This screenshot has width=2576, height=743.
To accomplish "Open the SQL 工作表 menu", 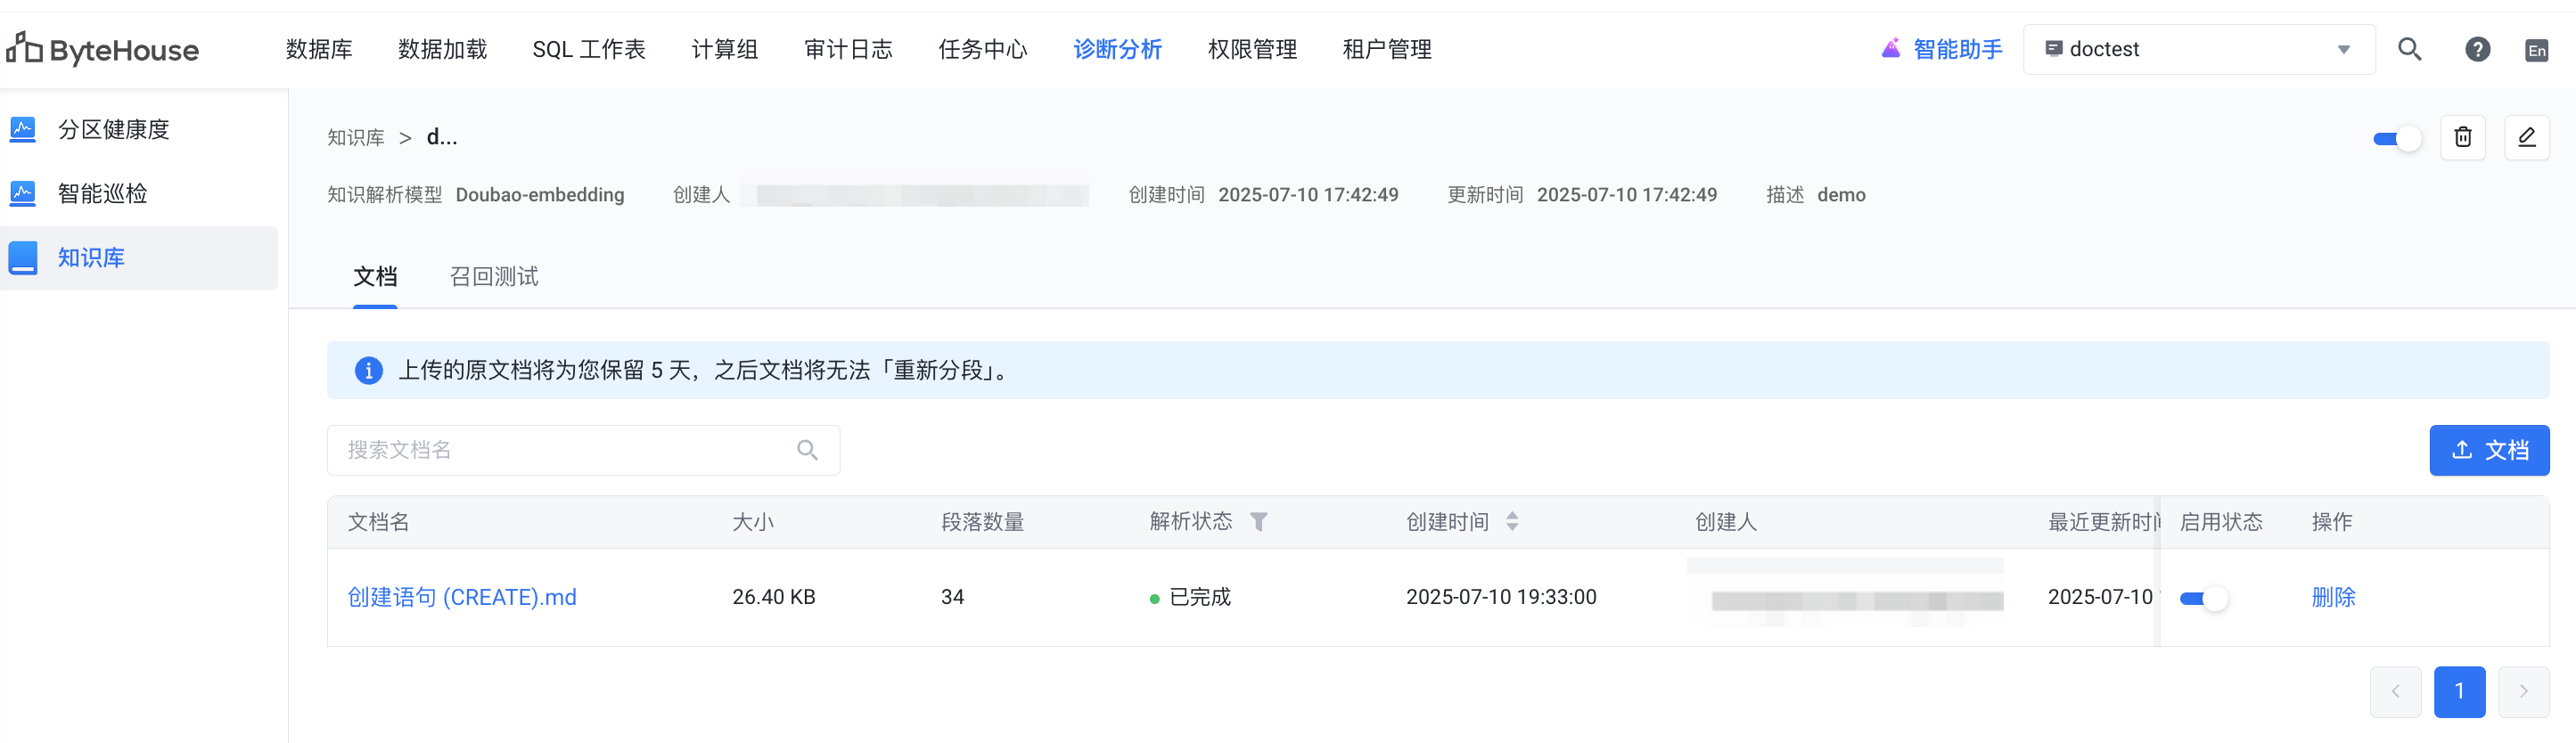I will coord(588,49).
